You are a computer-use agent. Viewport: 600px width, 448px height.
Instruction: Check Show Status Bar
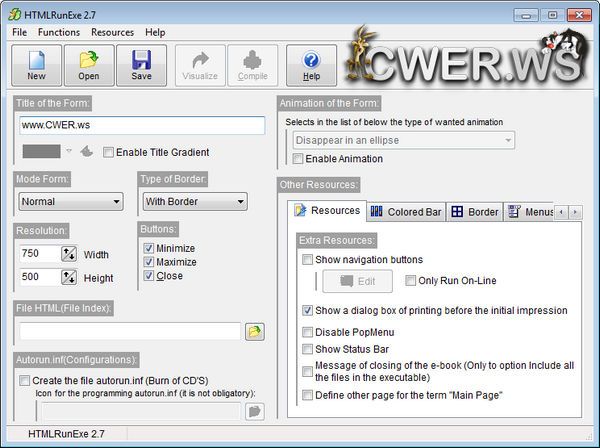coord(307,349)
